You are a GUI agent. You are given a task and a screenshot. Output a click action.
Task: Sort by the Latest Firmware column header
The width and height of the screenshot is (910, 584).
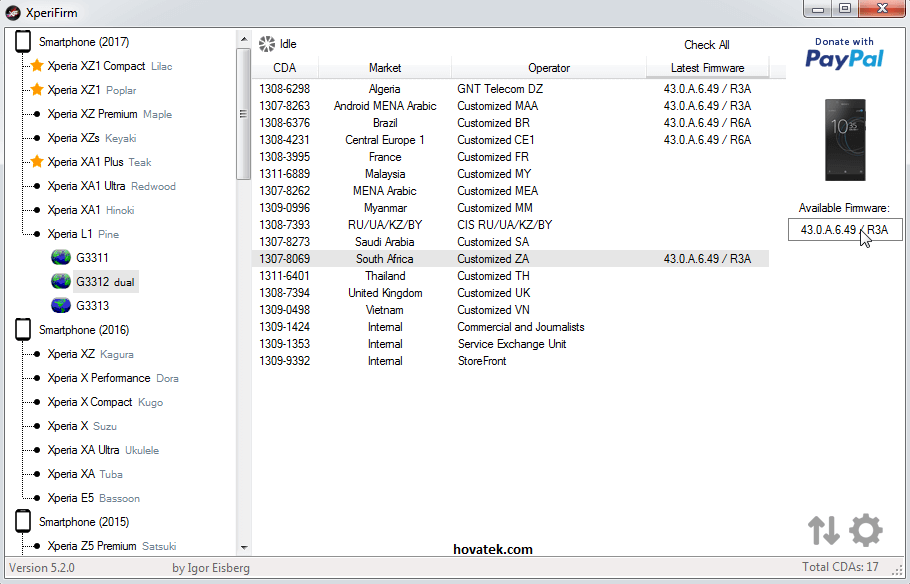click(x=707, y=68)
